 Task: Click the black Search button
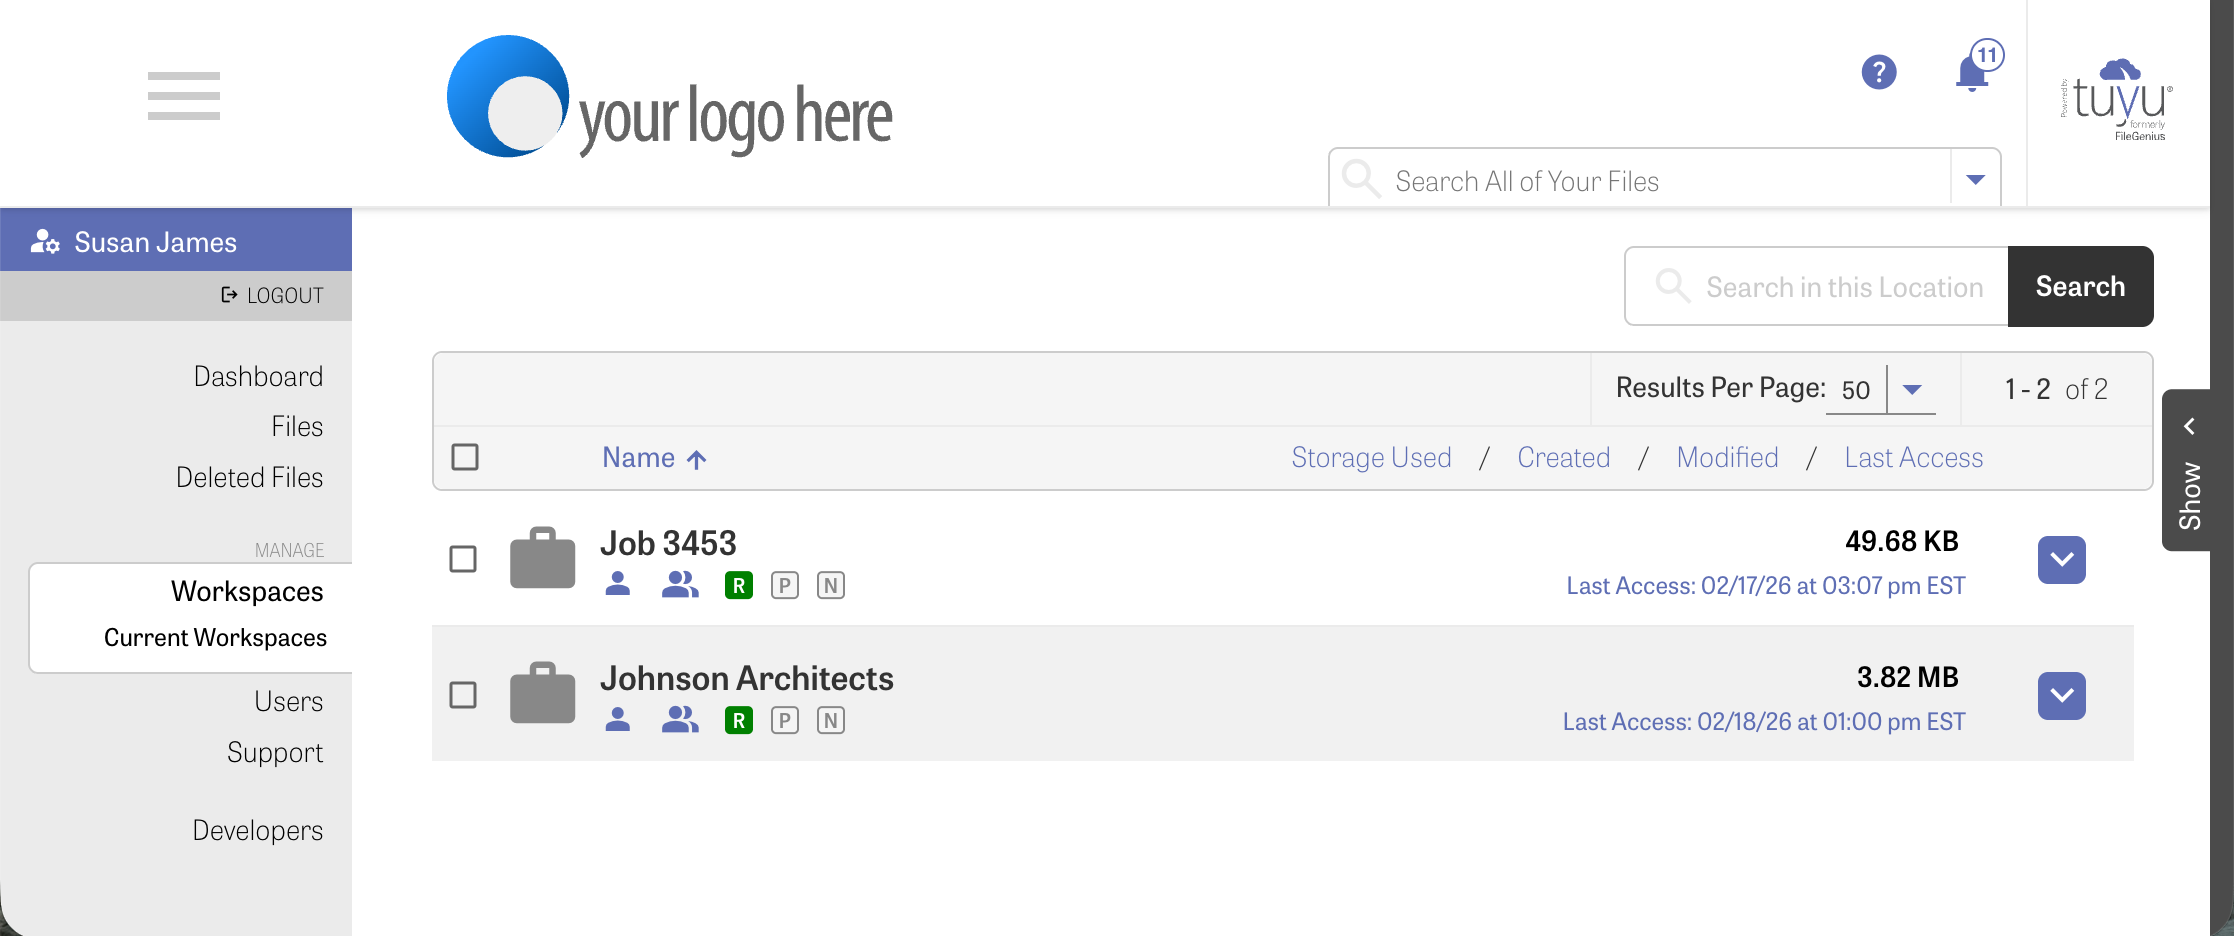2080,287
